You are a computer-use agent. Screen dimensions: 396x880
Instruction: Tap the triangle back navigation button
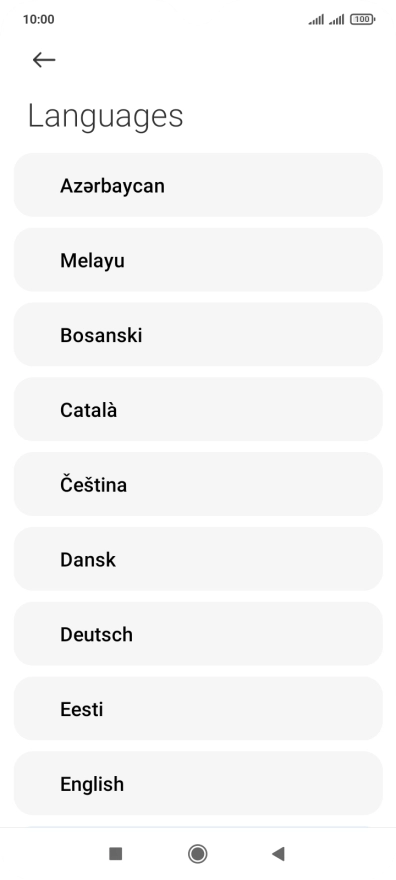click(x=278, y=854)
